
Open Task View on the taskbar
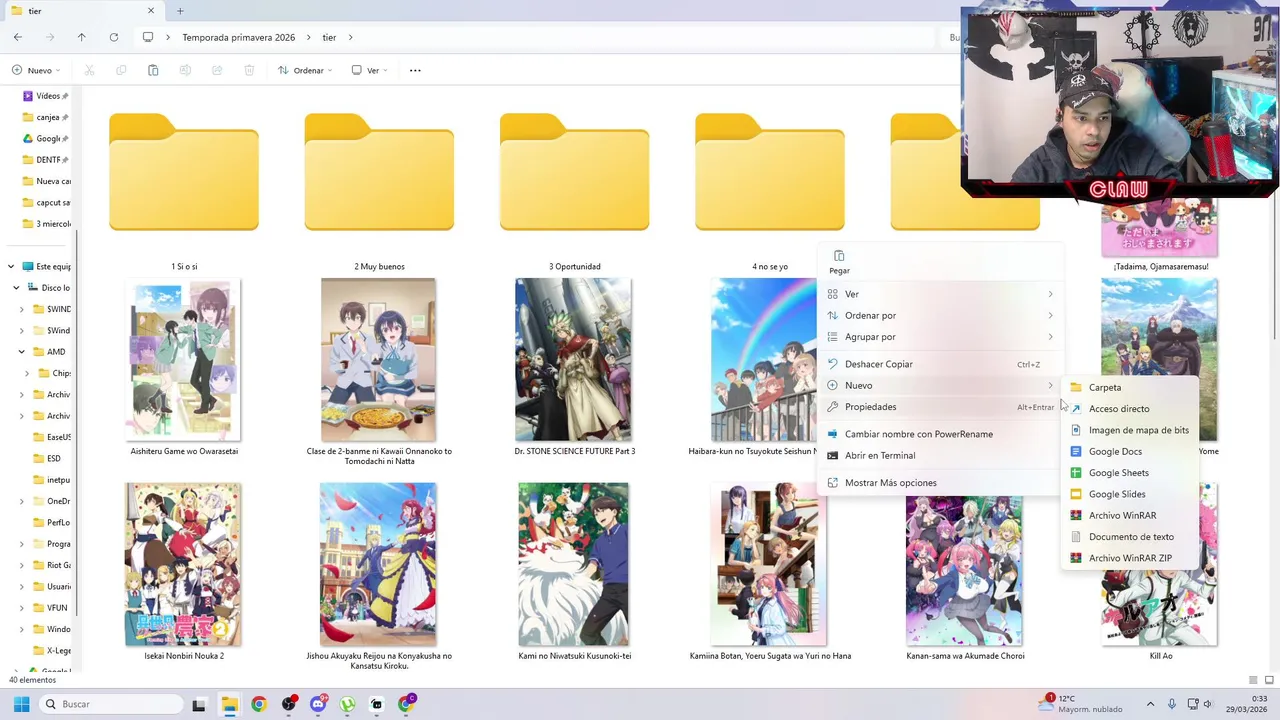coord(199,704)
